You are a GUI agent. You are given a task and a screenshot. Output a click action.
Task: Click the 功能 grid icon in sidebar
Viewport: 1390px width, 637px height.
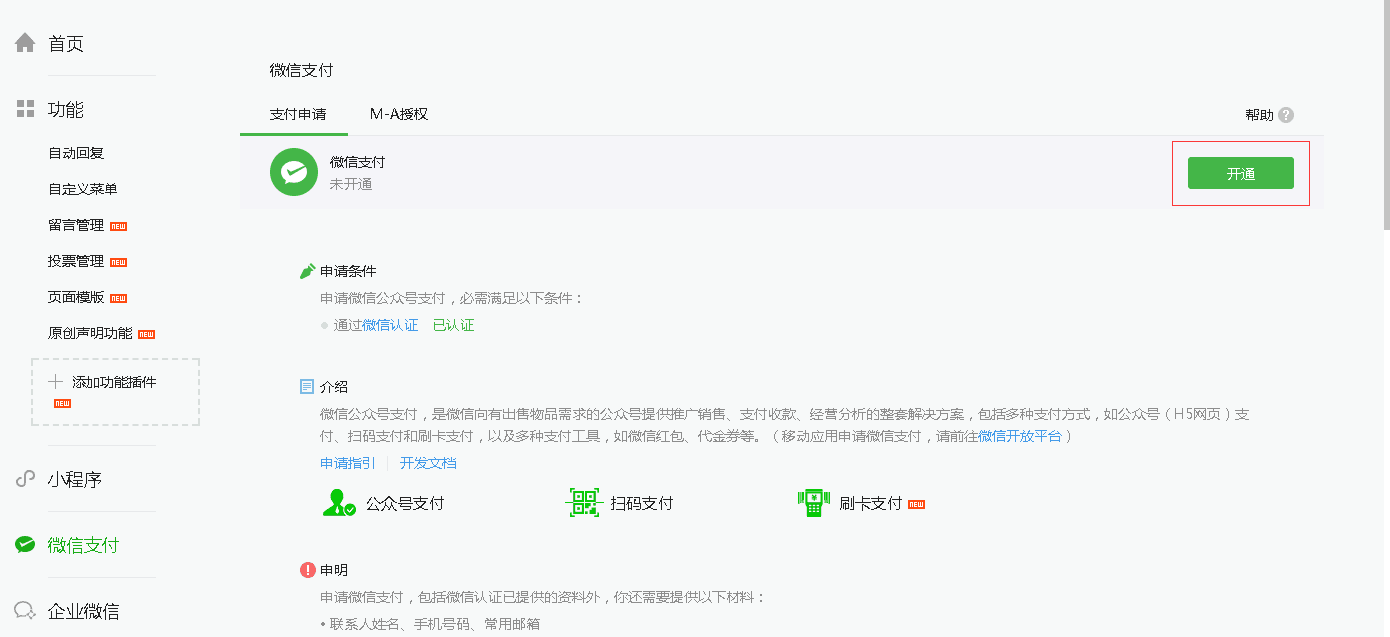coord(25,109)
